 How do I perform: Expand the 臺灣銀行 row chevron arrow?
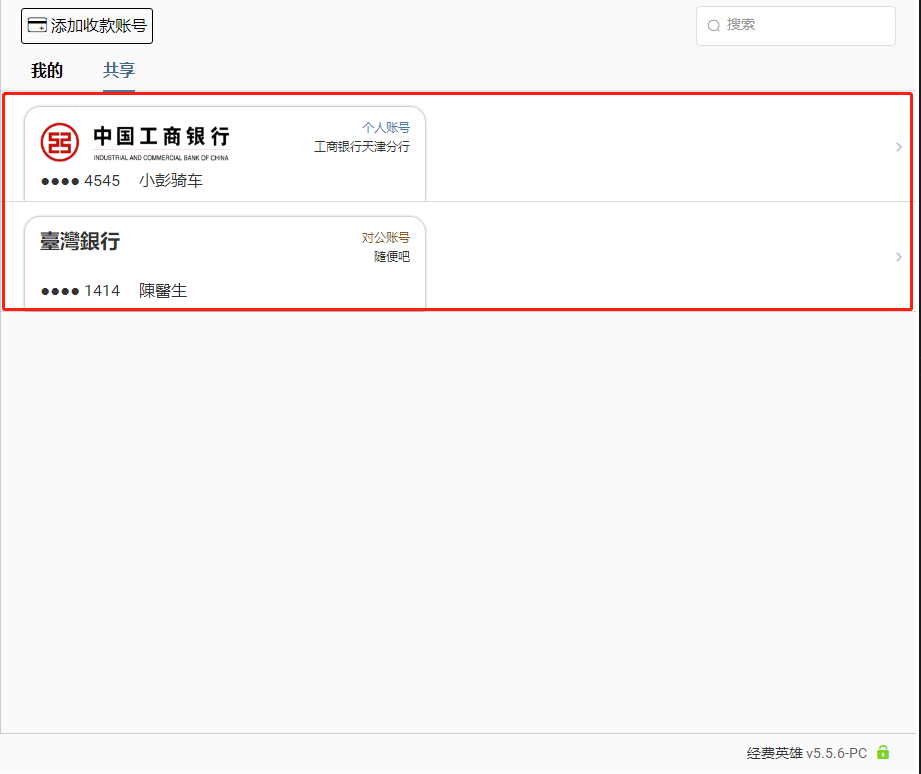pyautogui.click(x=898, y=257)
